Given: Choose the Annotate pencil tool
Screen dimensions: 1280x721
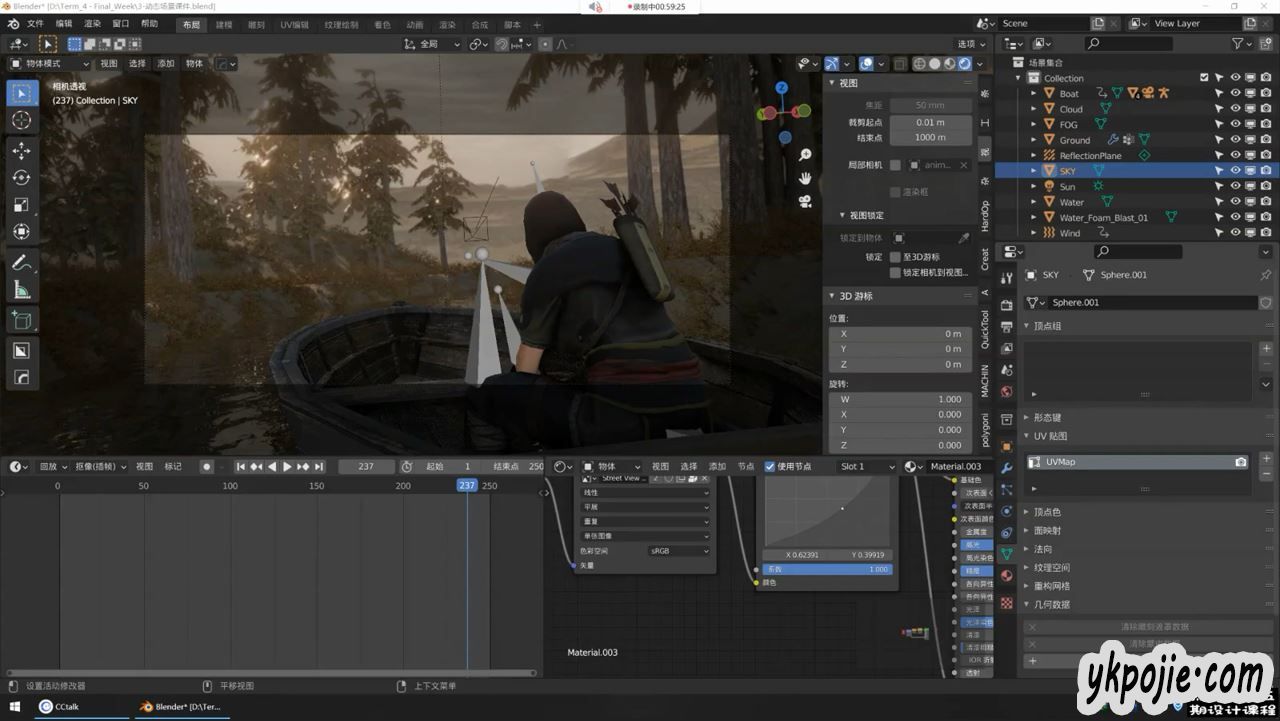Looking at the screenshot, I should click(x=21, y=263).
